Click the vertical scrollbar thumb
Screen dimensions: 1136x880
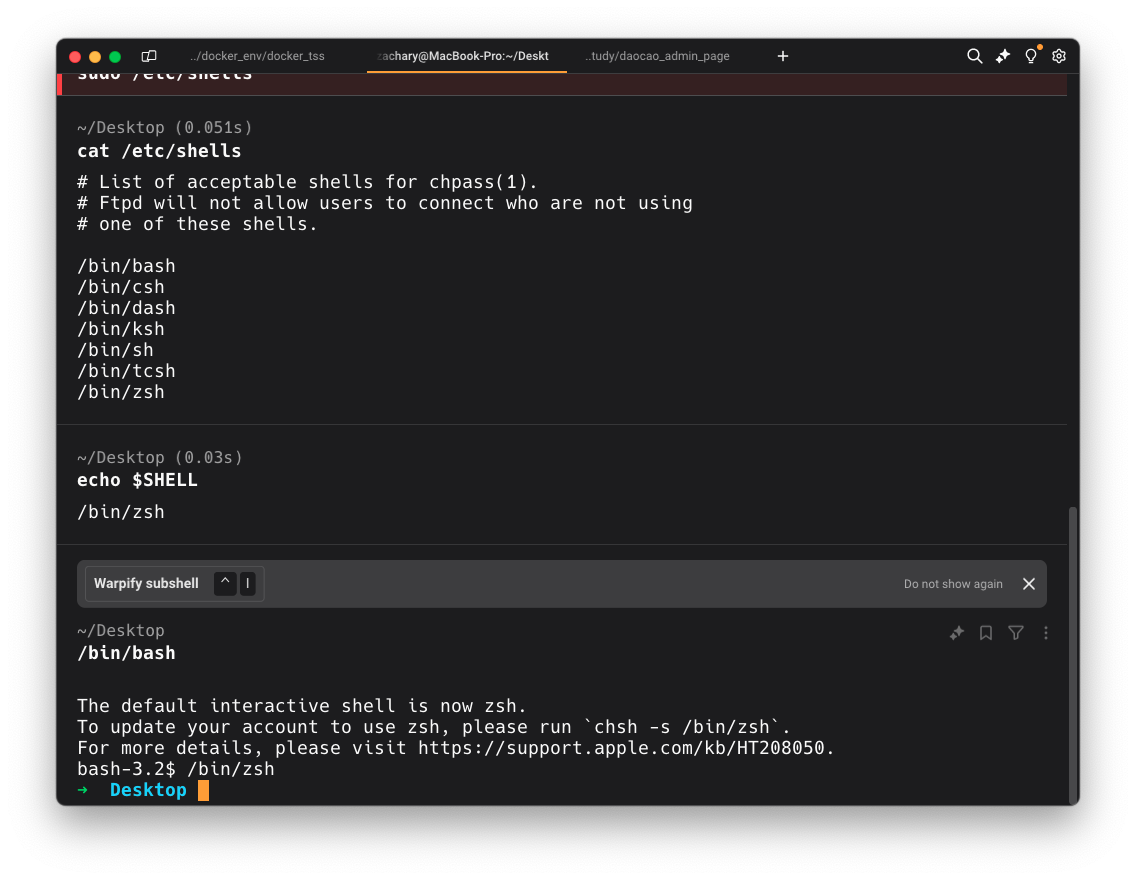pyautogui.click(x=1073, y=650)
